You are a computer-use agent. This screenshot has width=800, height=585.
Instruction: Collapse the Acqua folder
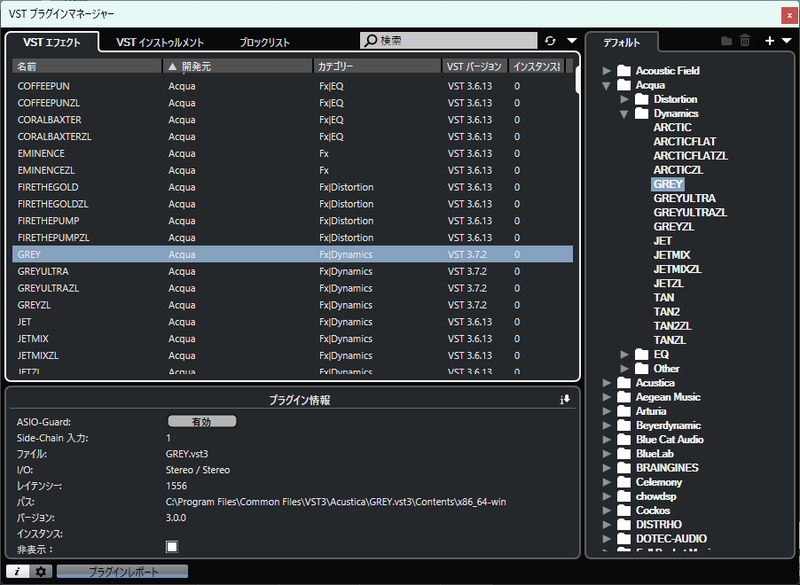coord(607,85)
